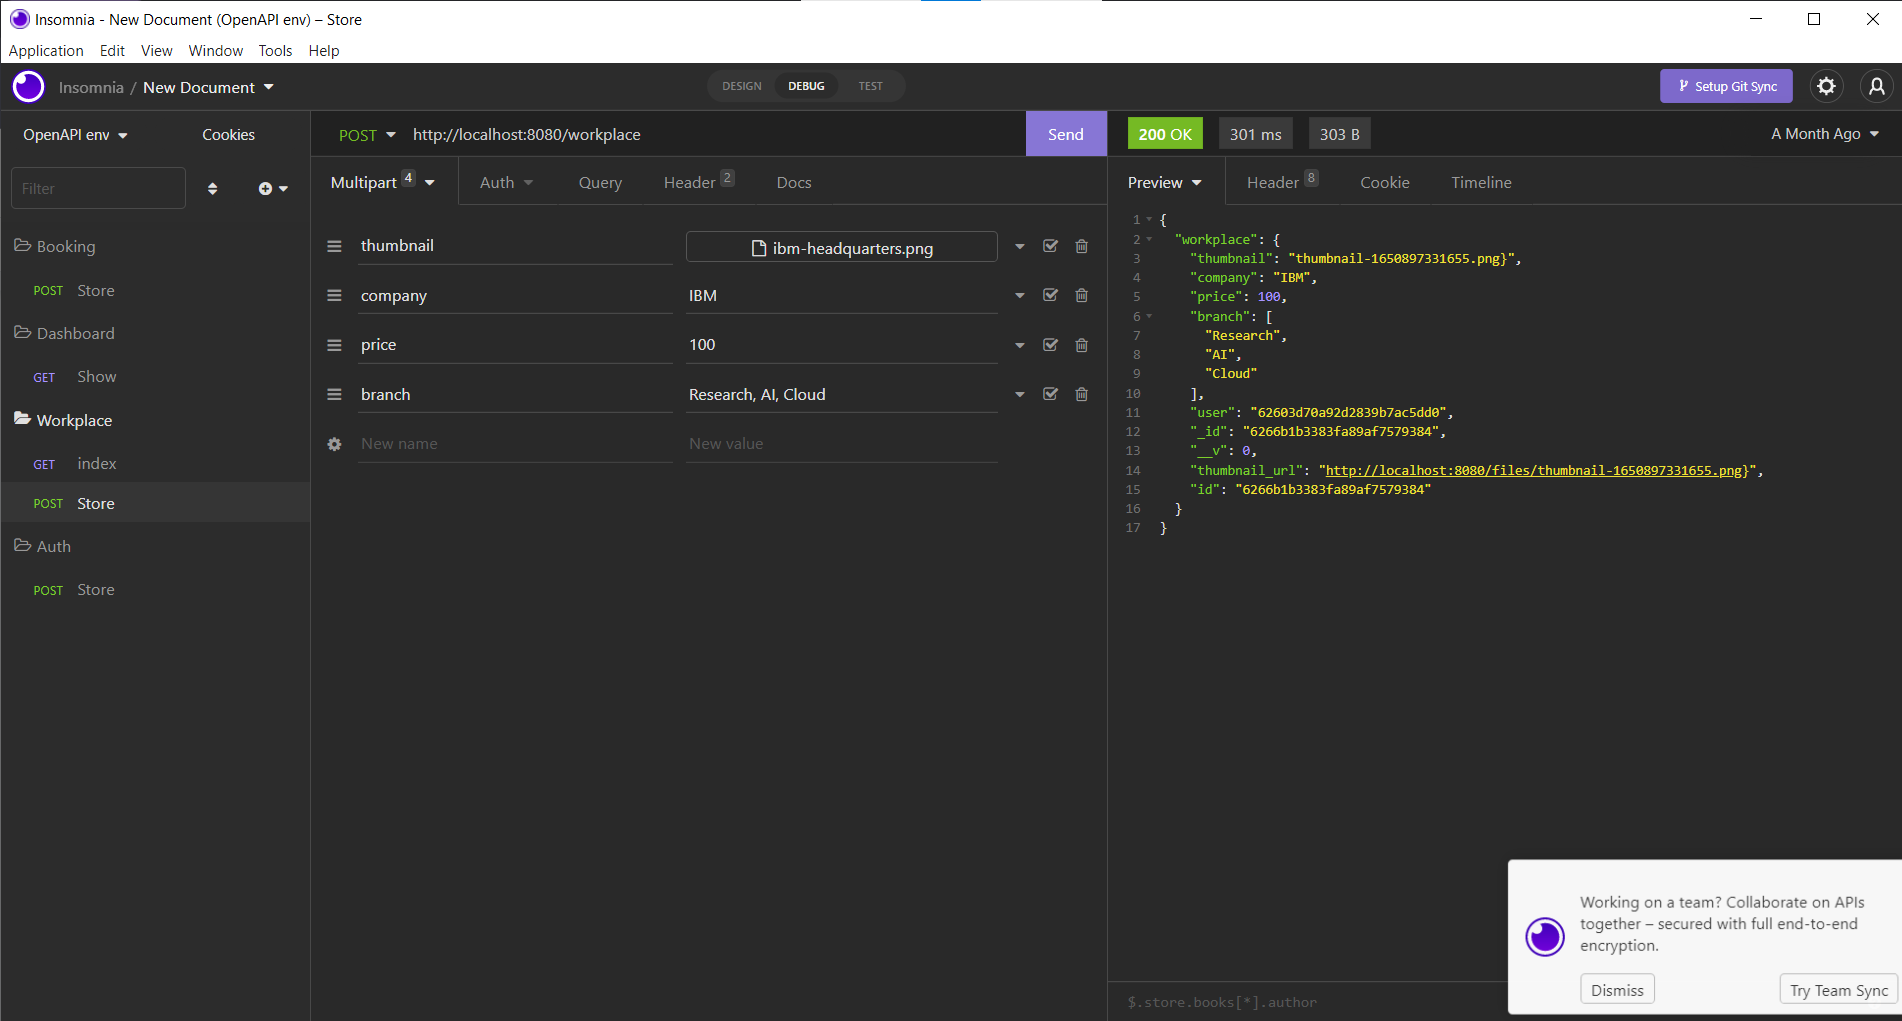Image resolution: width=1902 pixels, height=1021 pixels.
Task: Open the Tools menu
Action: (275, 50)
